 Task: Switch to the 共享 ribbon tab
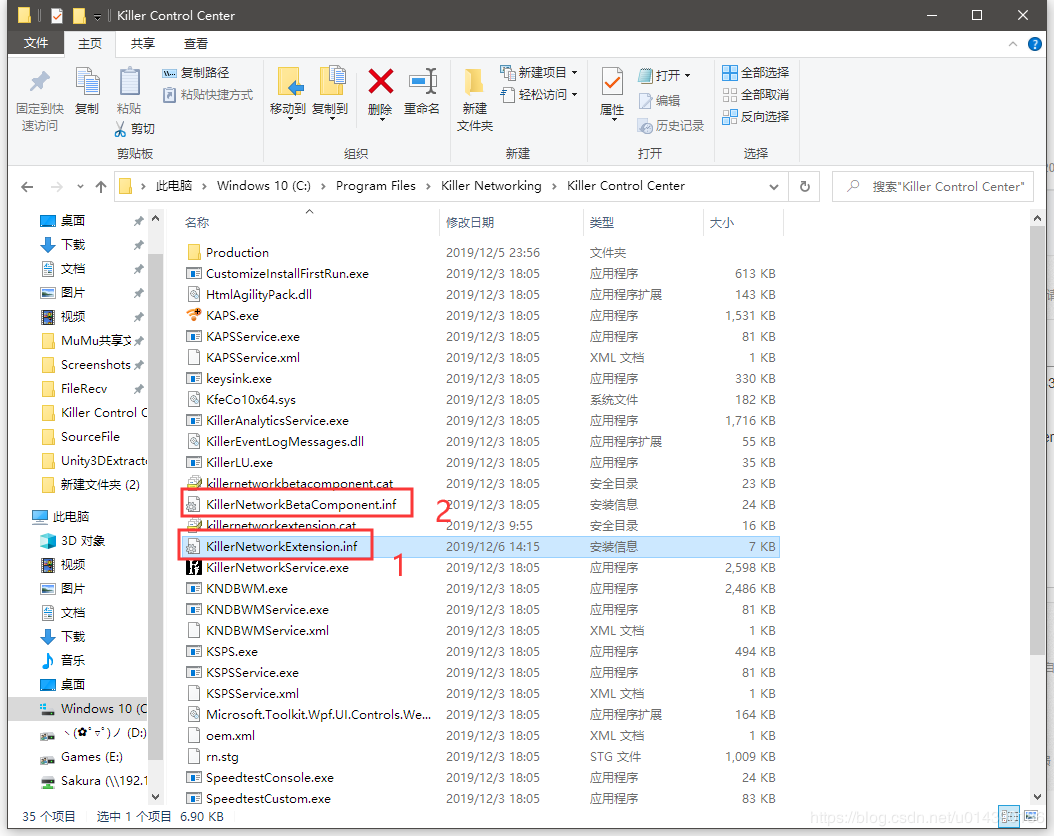143,44
